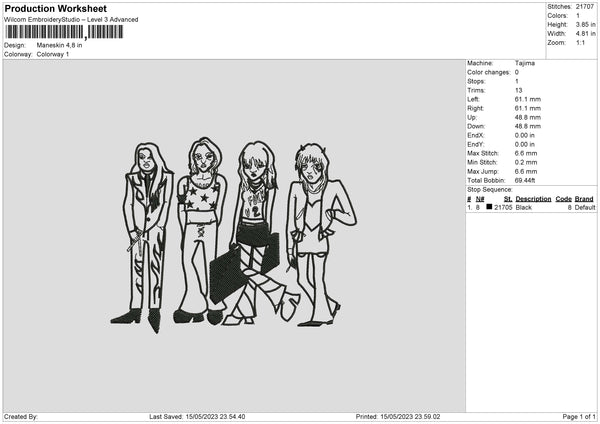
Task: Click the Machine value Tajima
Action: click(x=525, y=63)
